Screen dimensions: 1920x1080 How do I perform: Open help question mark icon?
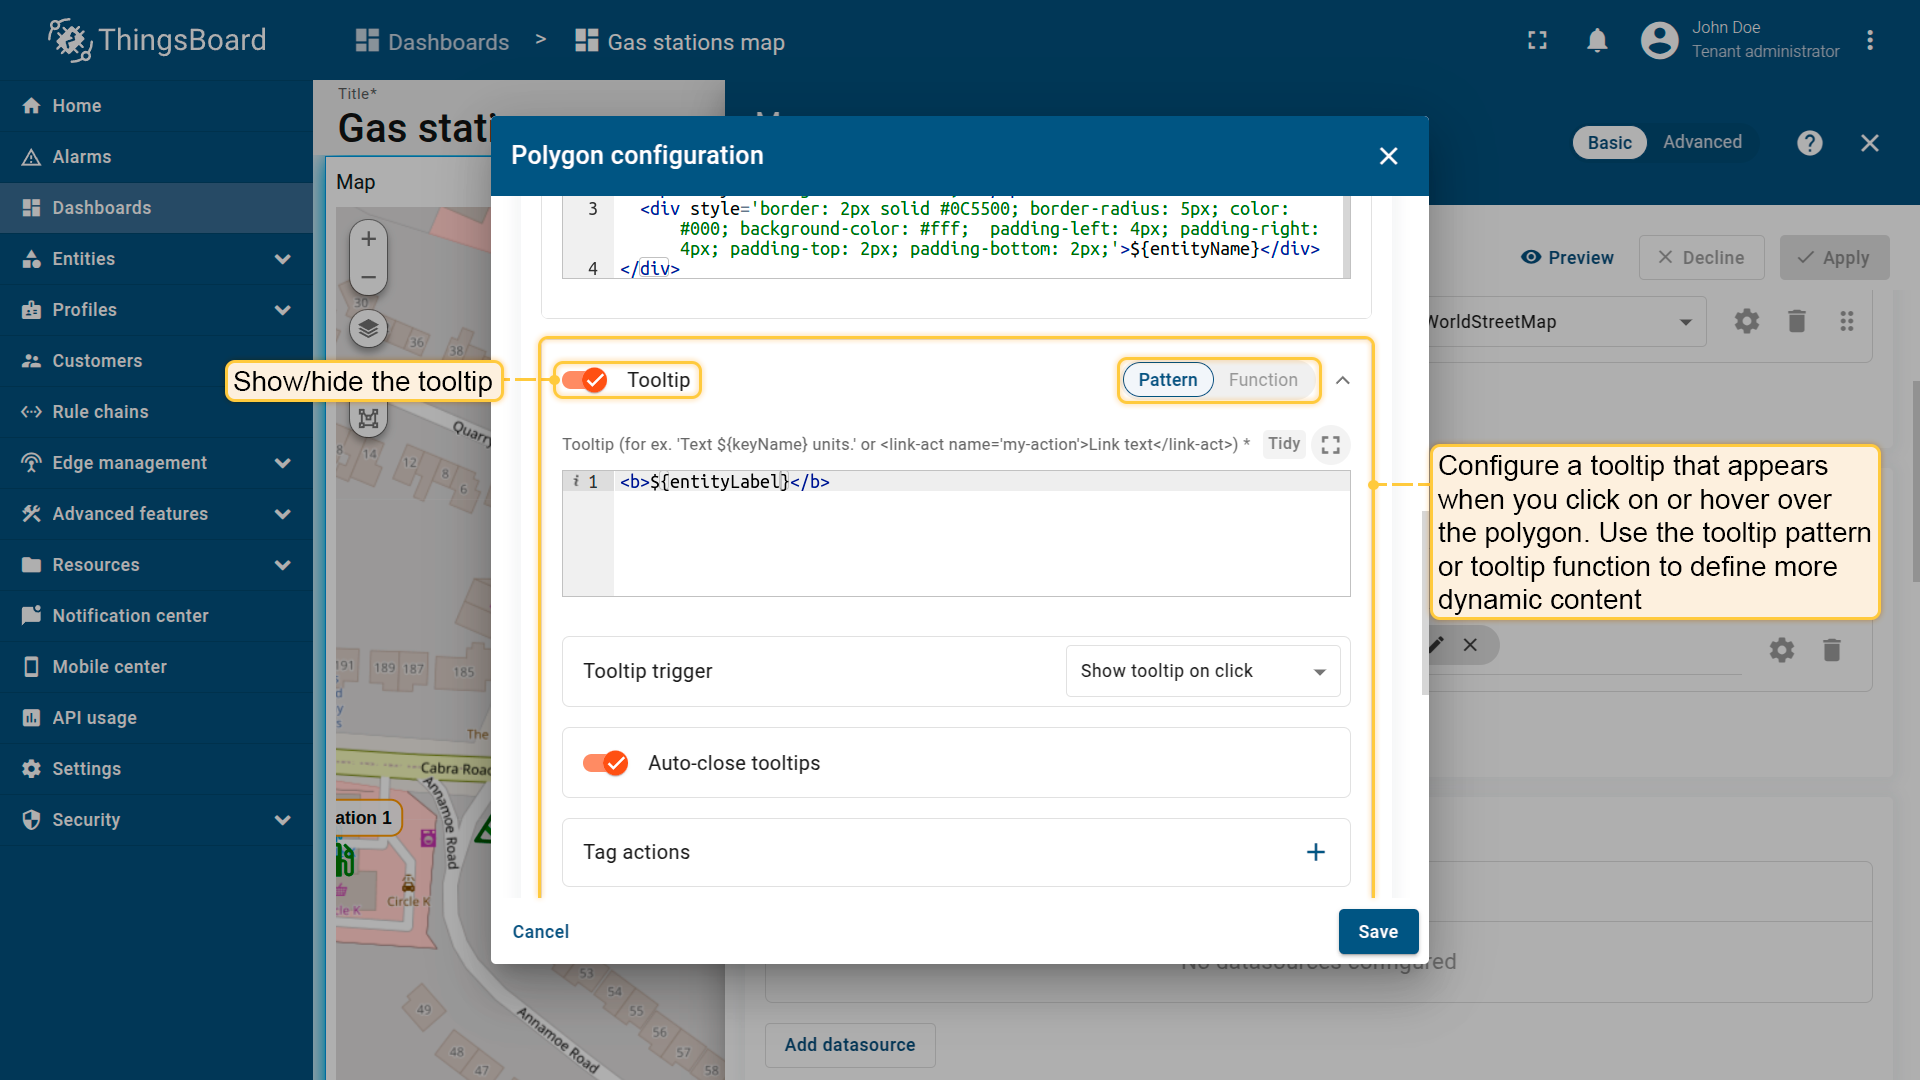click(1809, 143)
